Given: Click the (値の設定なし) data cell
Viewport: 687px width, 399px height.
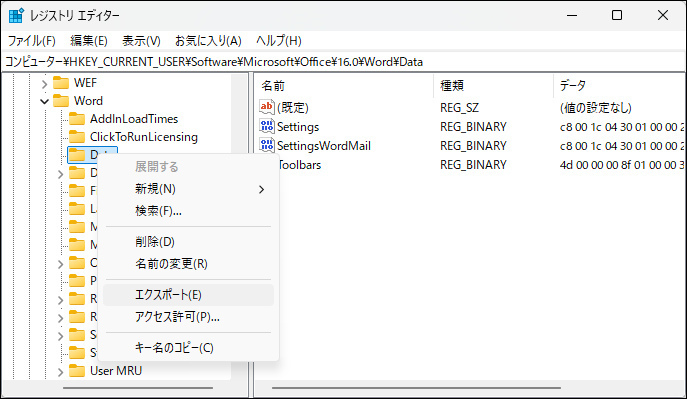Looking at the screenshot, I should [596, 107].
